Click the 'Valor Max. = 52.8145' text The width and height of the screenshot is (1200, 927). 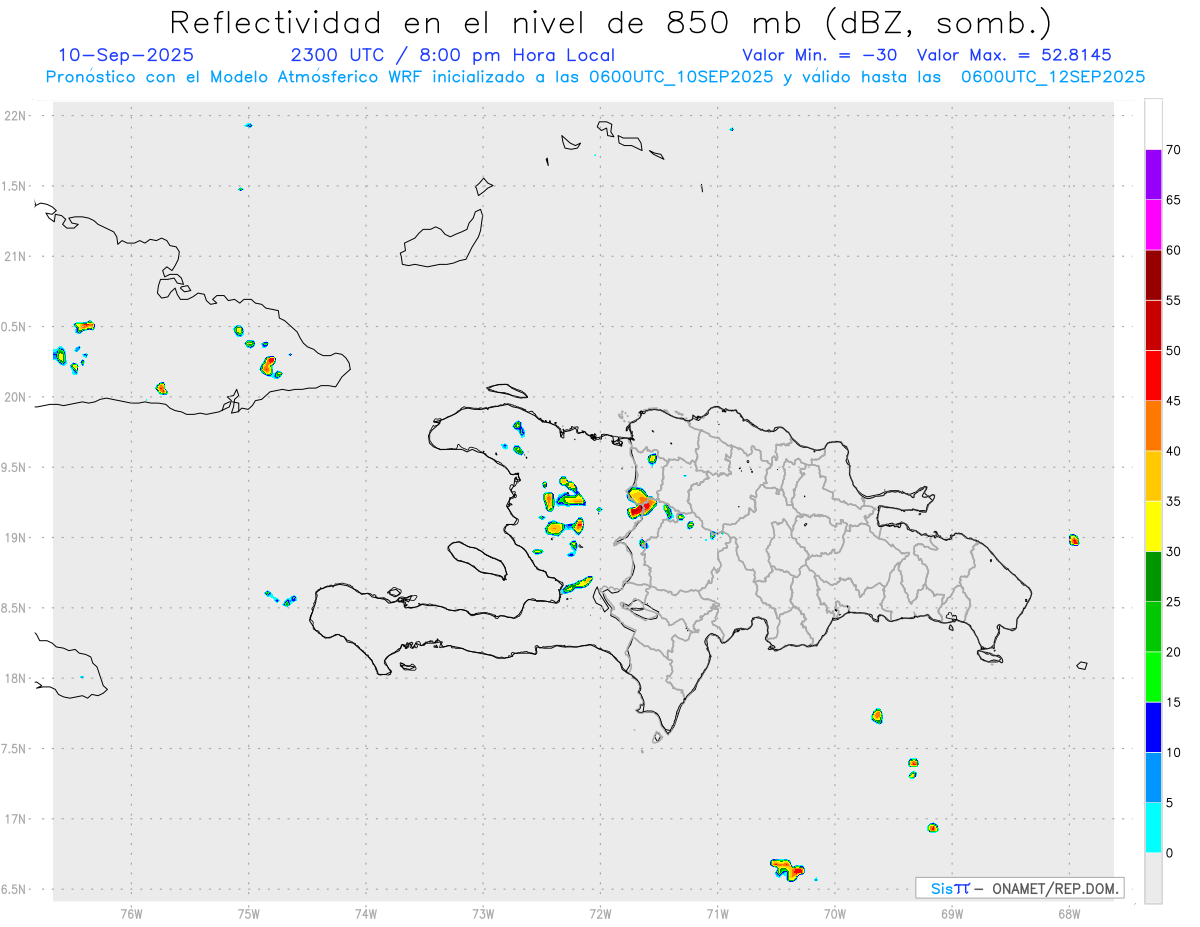point(1014,55)
